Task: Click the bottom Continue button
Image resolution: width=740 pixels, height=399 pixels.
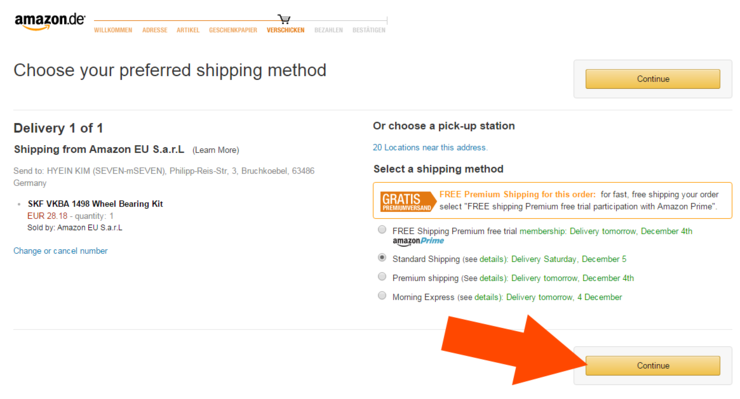Action: (653, 365)
